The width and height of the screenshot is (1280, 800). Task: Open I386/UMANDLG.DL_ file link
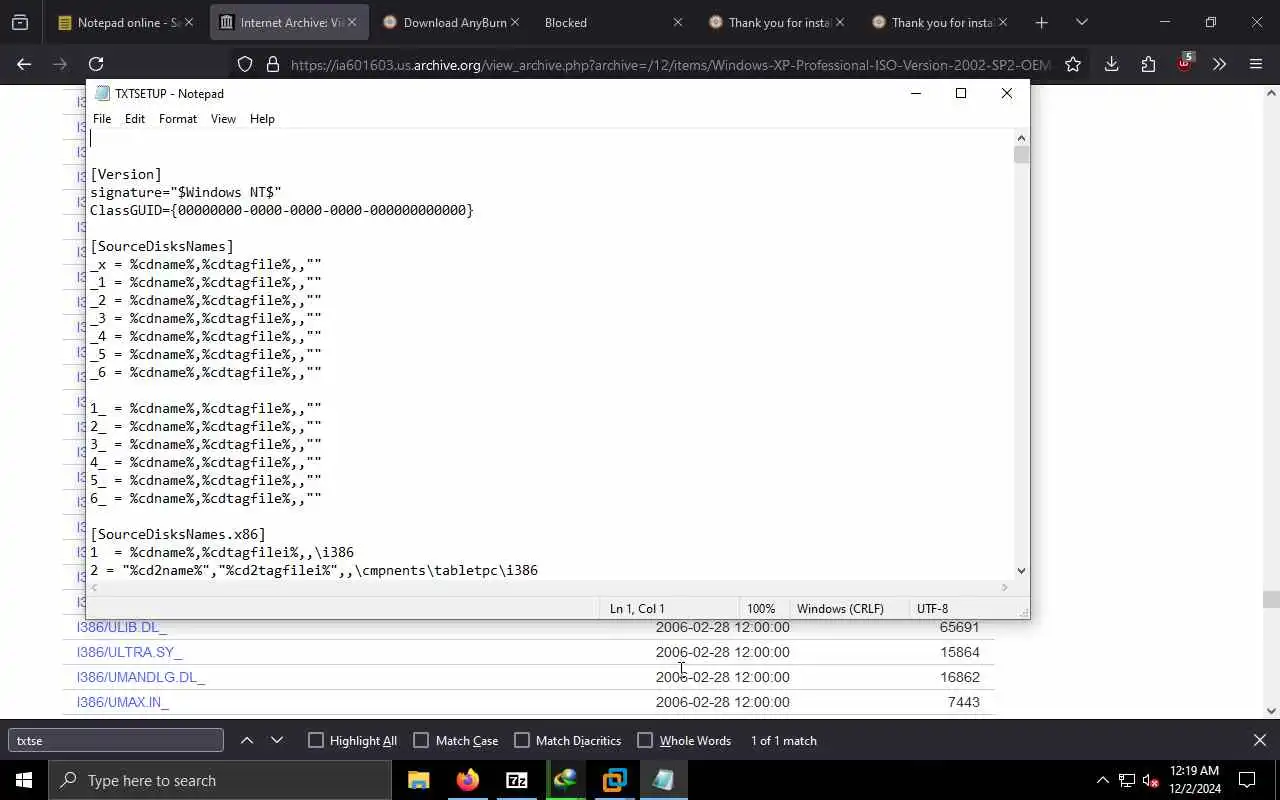pyautogui.click(x=141, y=677)
